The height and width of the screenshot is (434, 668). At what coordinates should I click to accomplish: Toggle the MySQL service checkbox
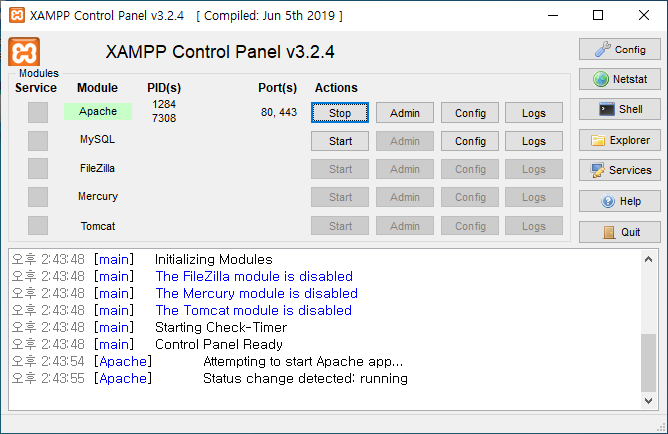point(38,141)
